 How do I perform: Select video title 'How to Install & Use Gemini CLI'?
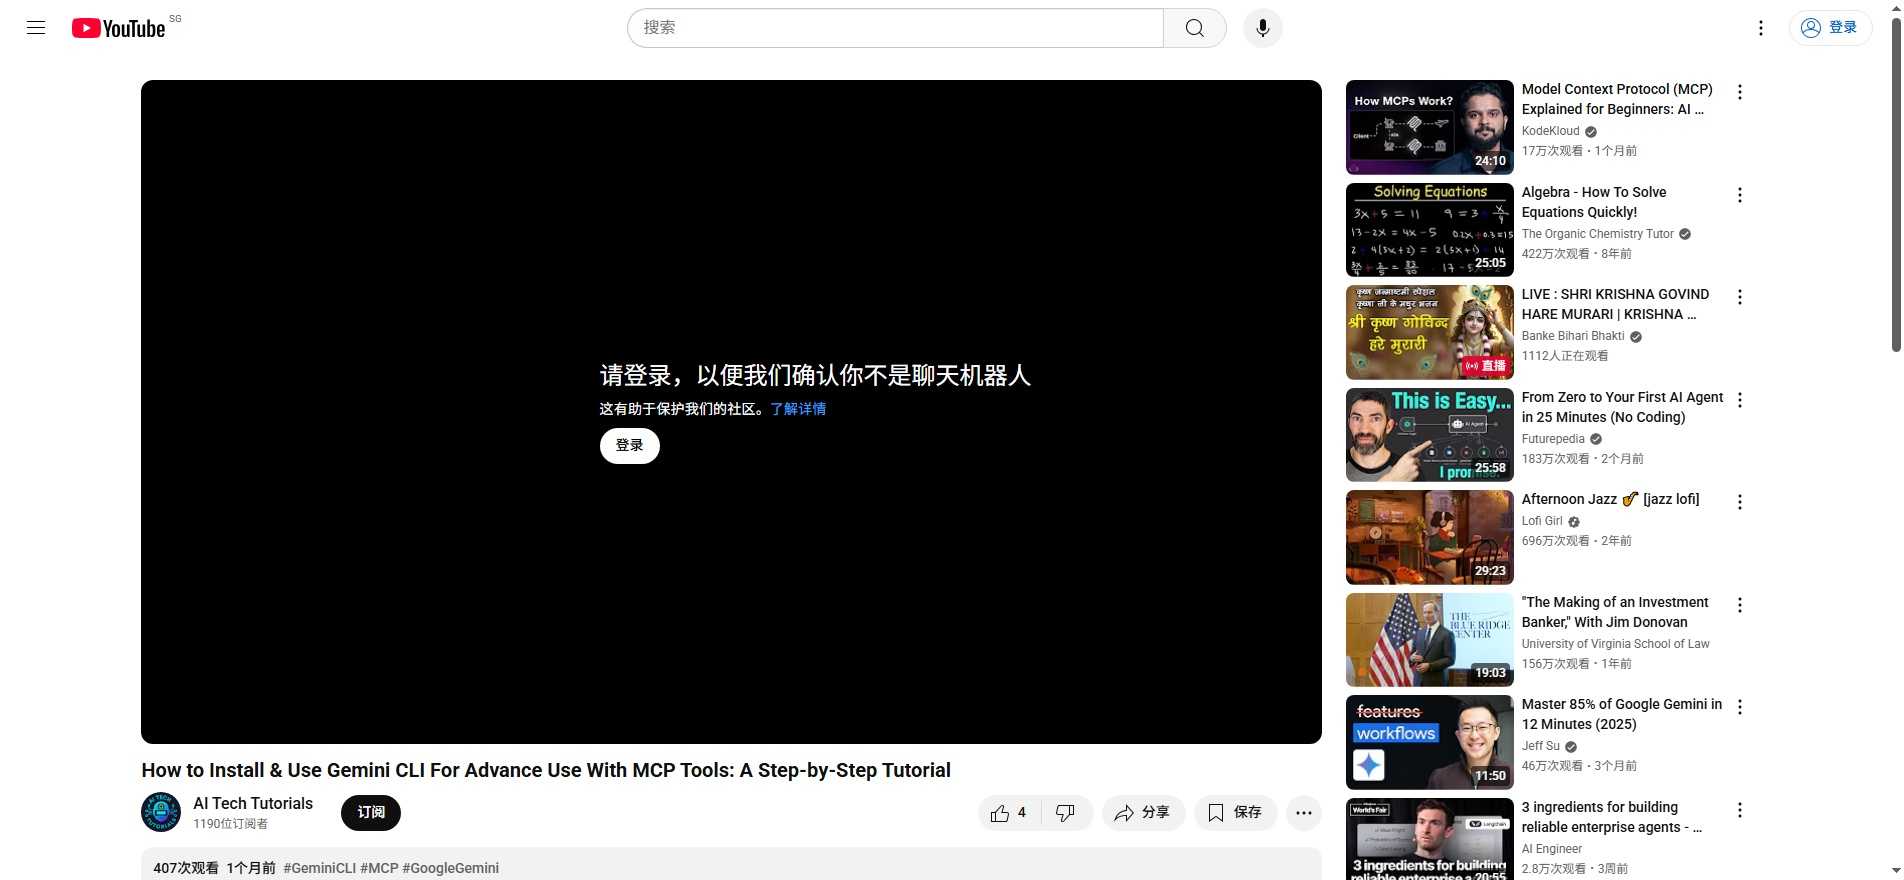[x=546, y=770]
